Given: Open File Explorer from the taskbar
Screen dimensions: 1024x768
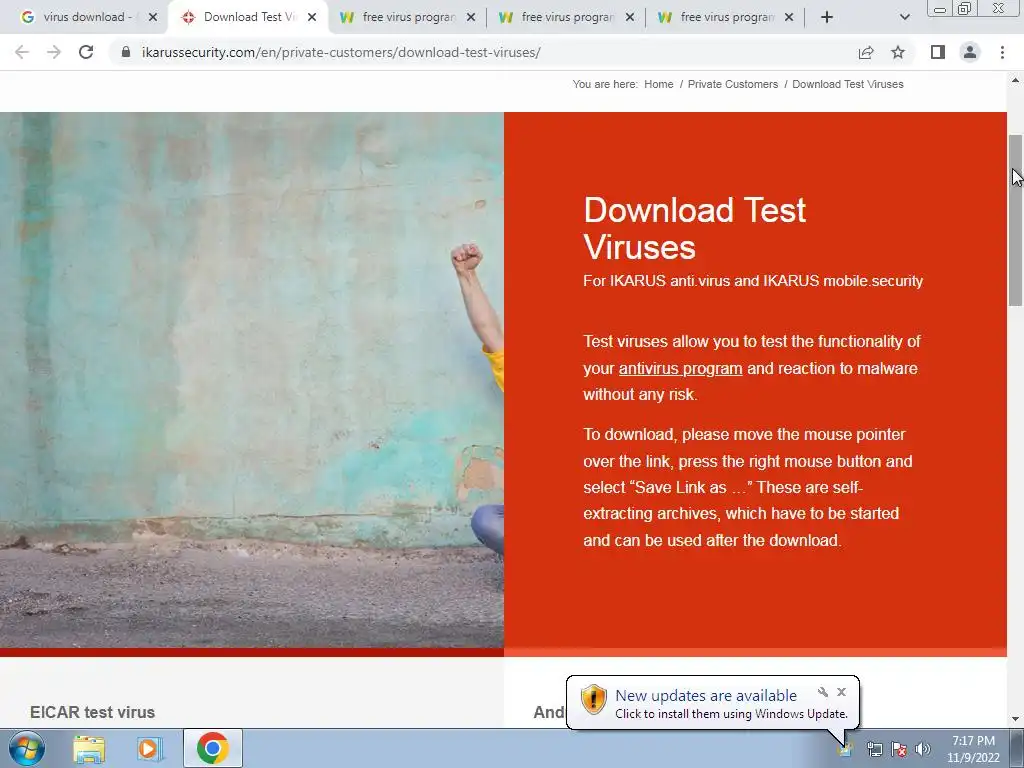Looking at the screenshot, I should [89, 749].
